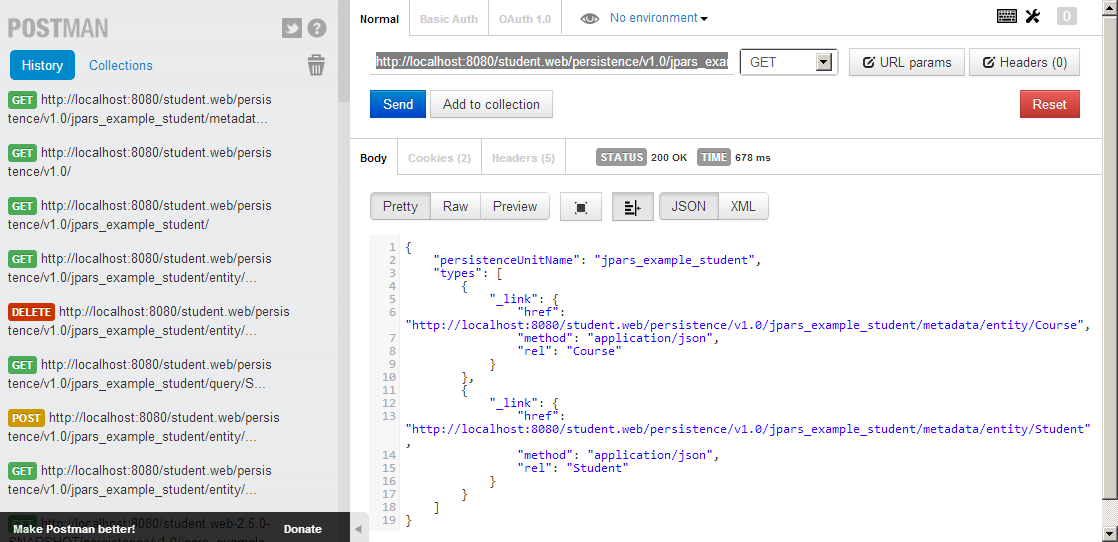The image size is (1118, 542).
Task: Open history GET request ending jpars_example_student/
Action: (140, 215)
